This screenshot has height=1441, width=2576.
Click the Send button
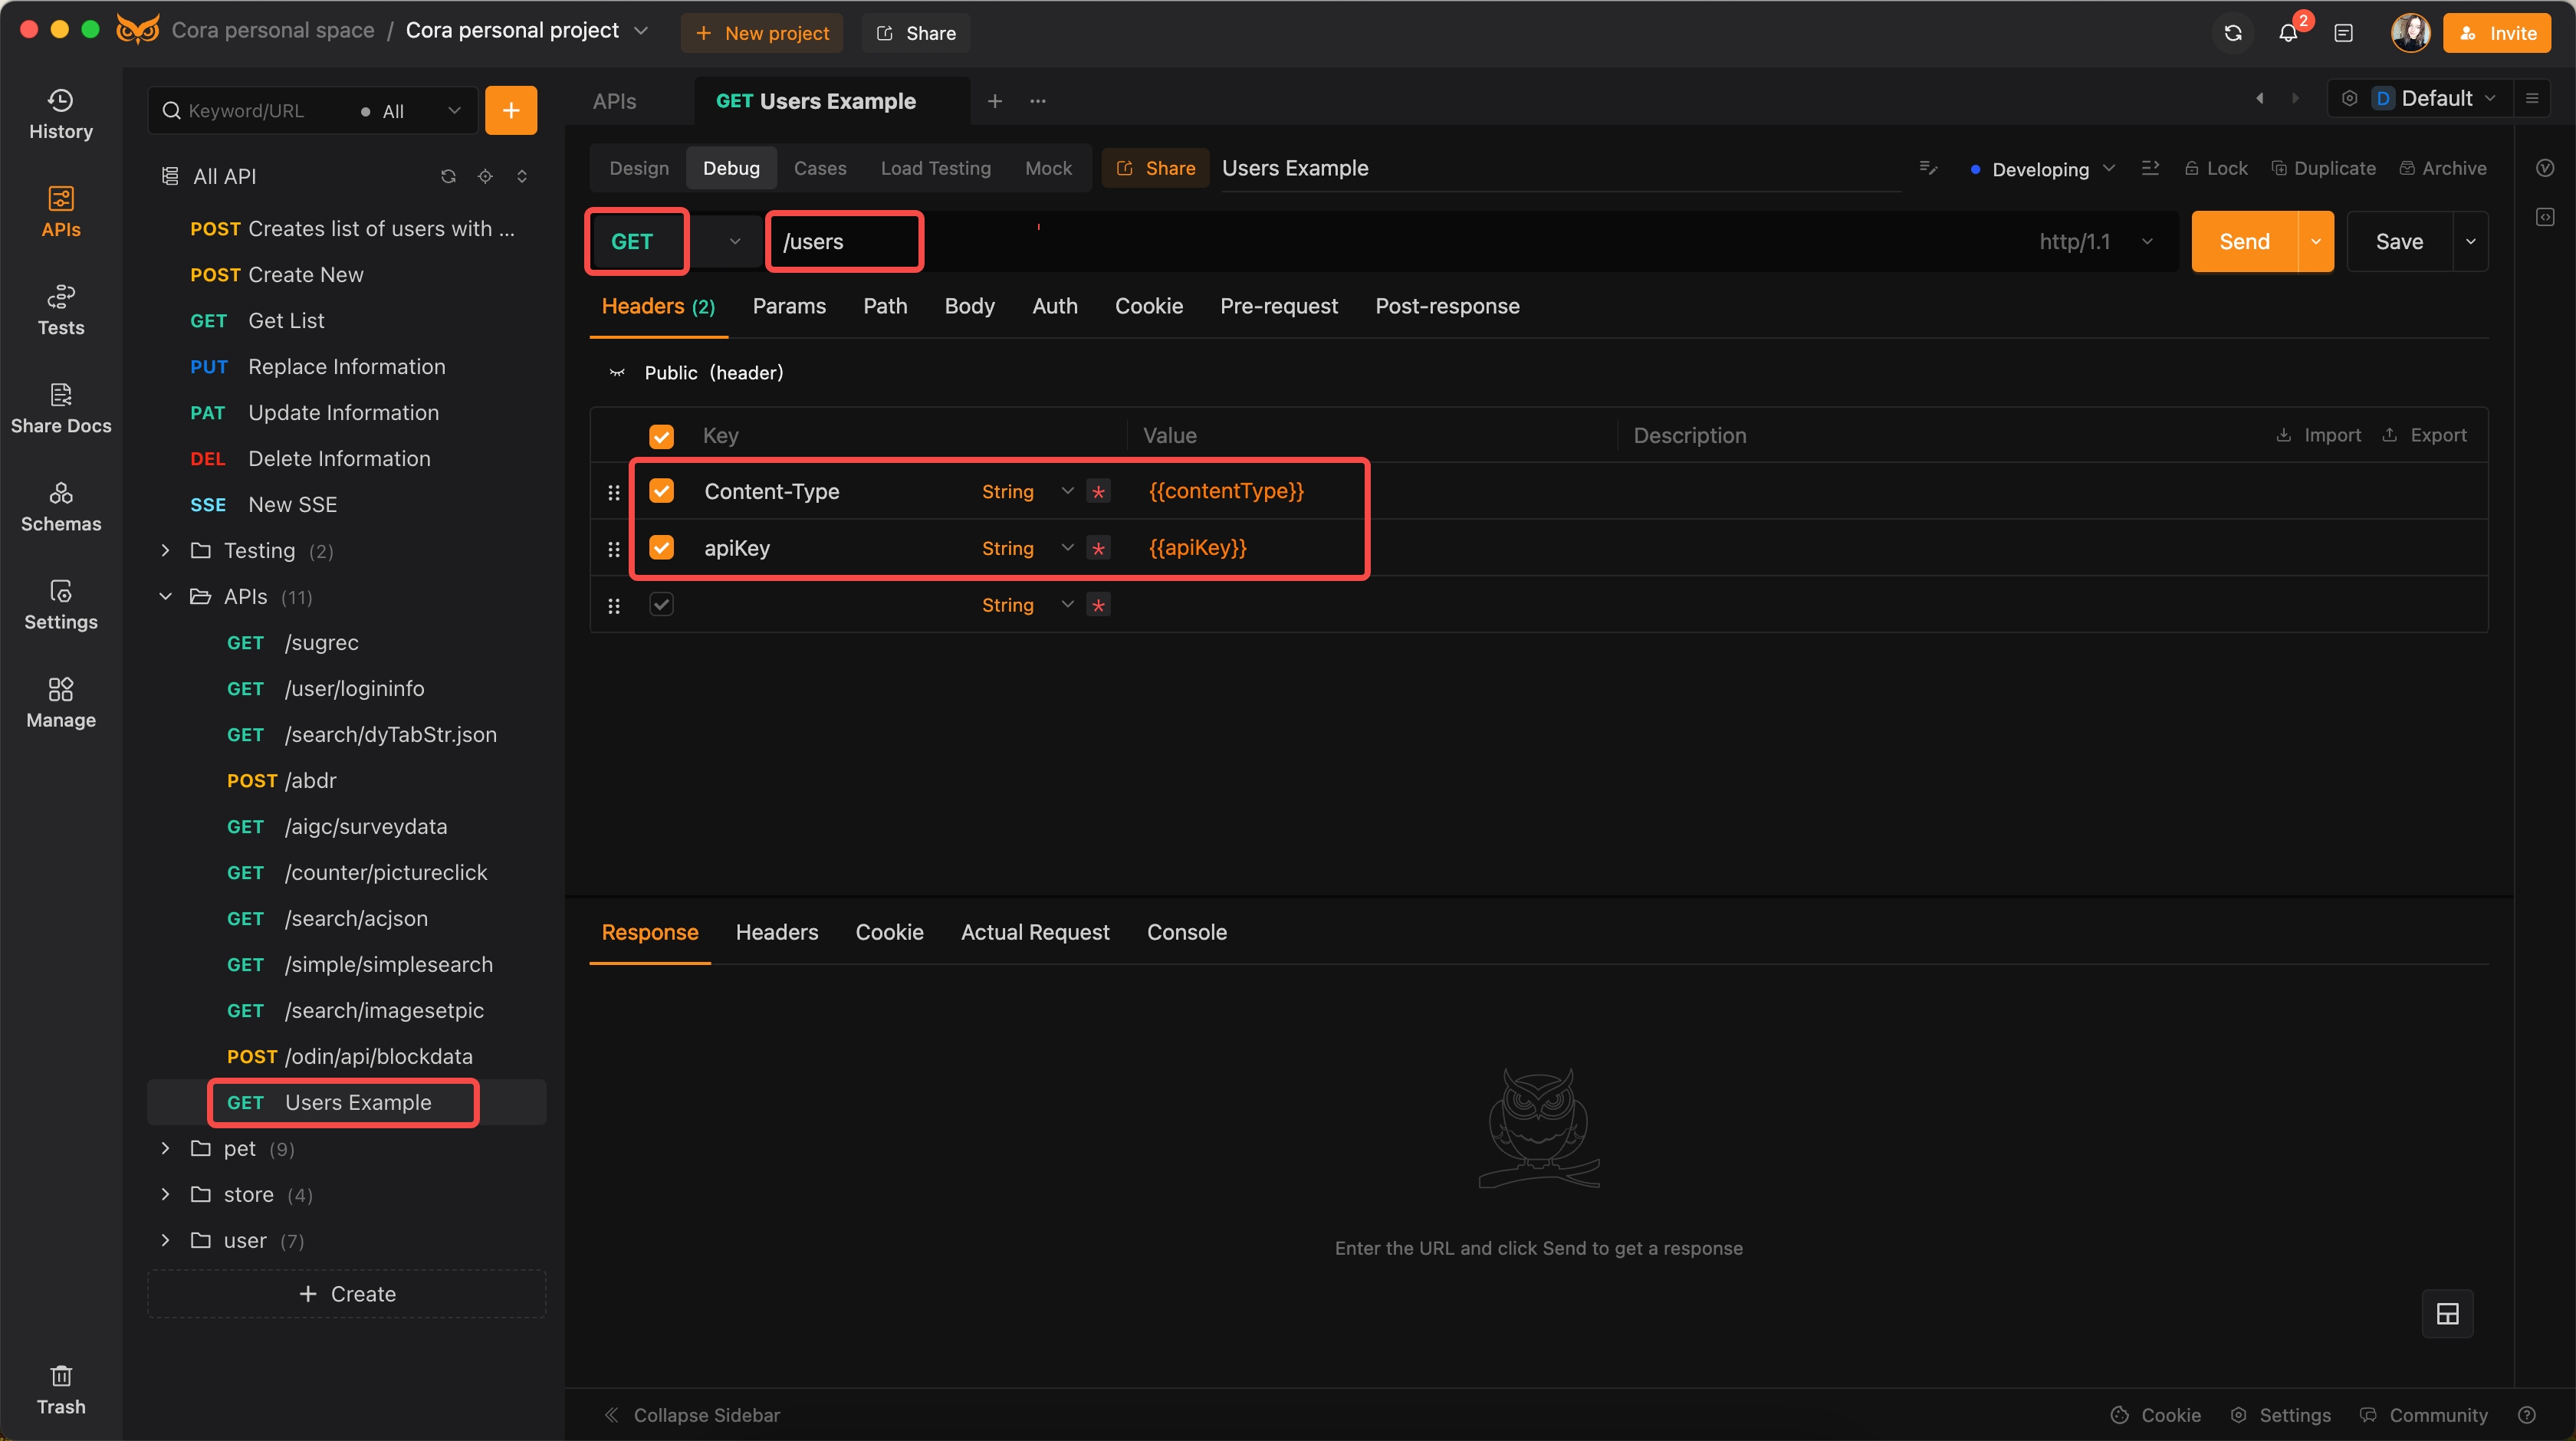pos(2243,241)
